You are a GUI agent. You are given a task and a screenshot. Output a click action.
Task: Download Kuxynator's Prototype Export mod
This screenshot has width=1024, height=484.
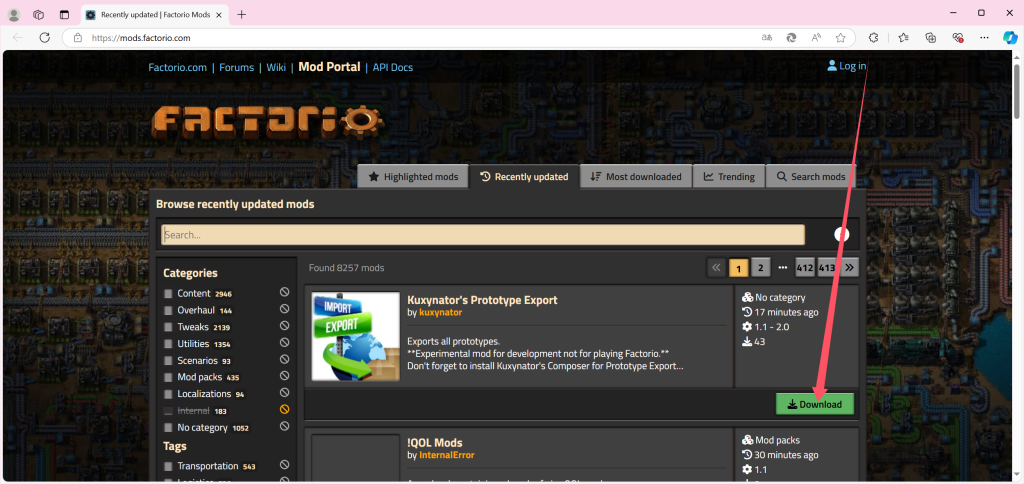[x=815, y=404]
